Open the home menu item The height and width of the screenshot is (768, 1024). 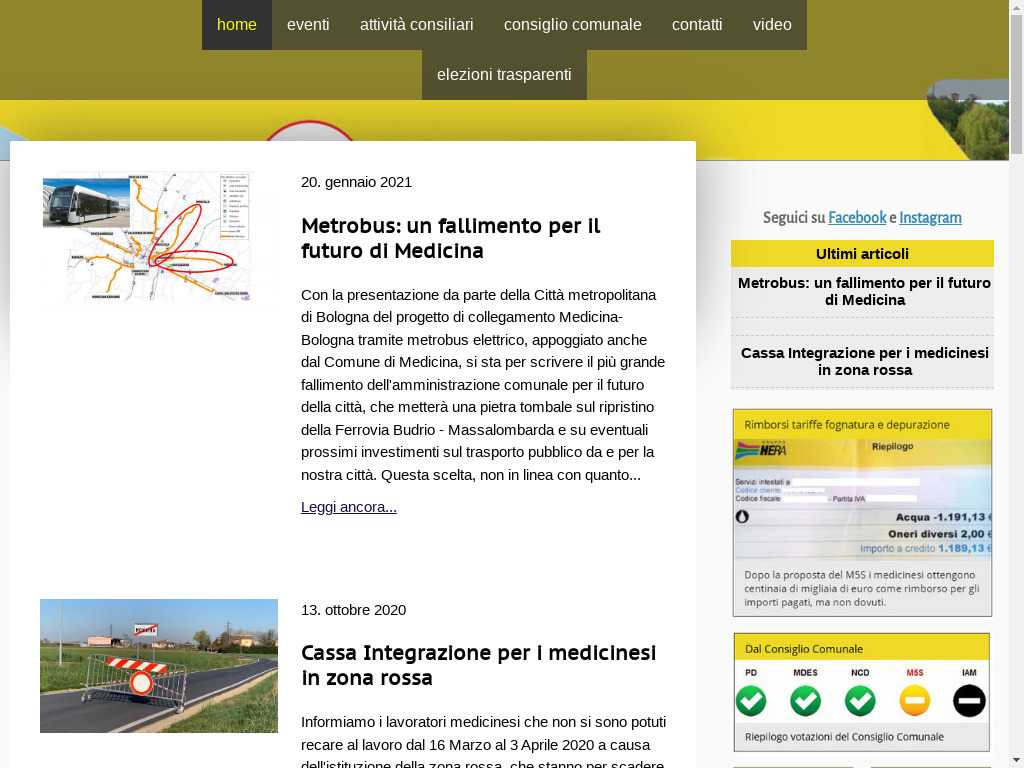(x=236, y=25)
